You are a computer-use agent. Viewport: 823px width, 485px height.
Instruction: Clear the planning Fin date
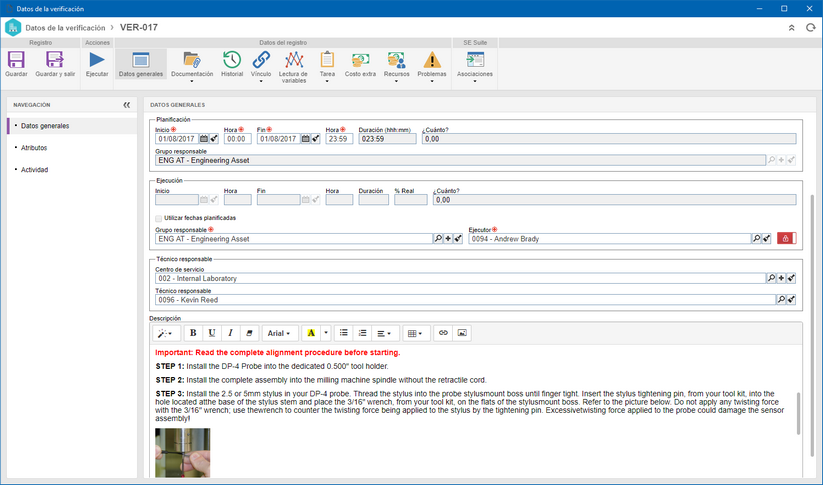[x=315, y=139]
